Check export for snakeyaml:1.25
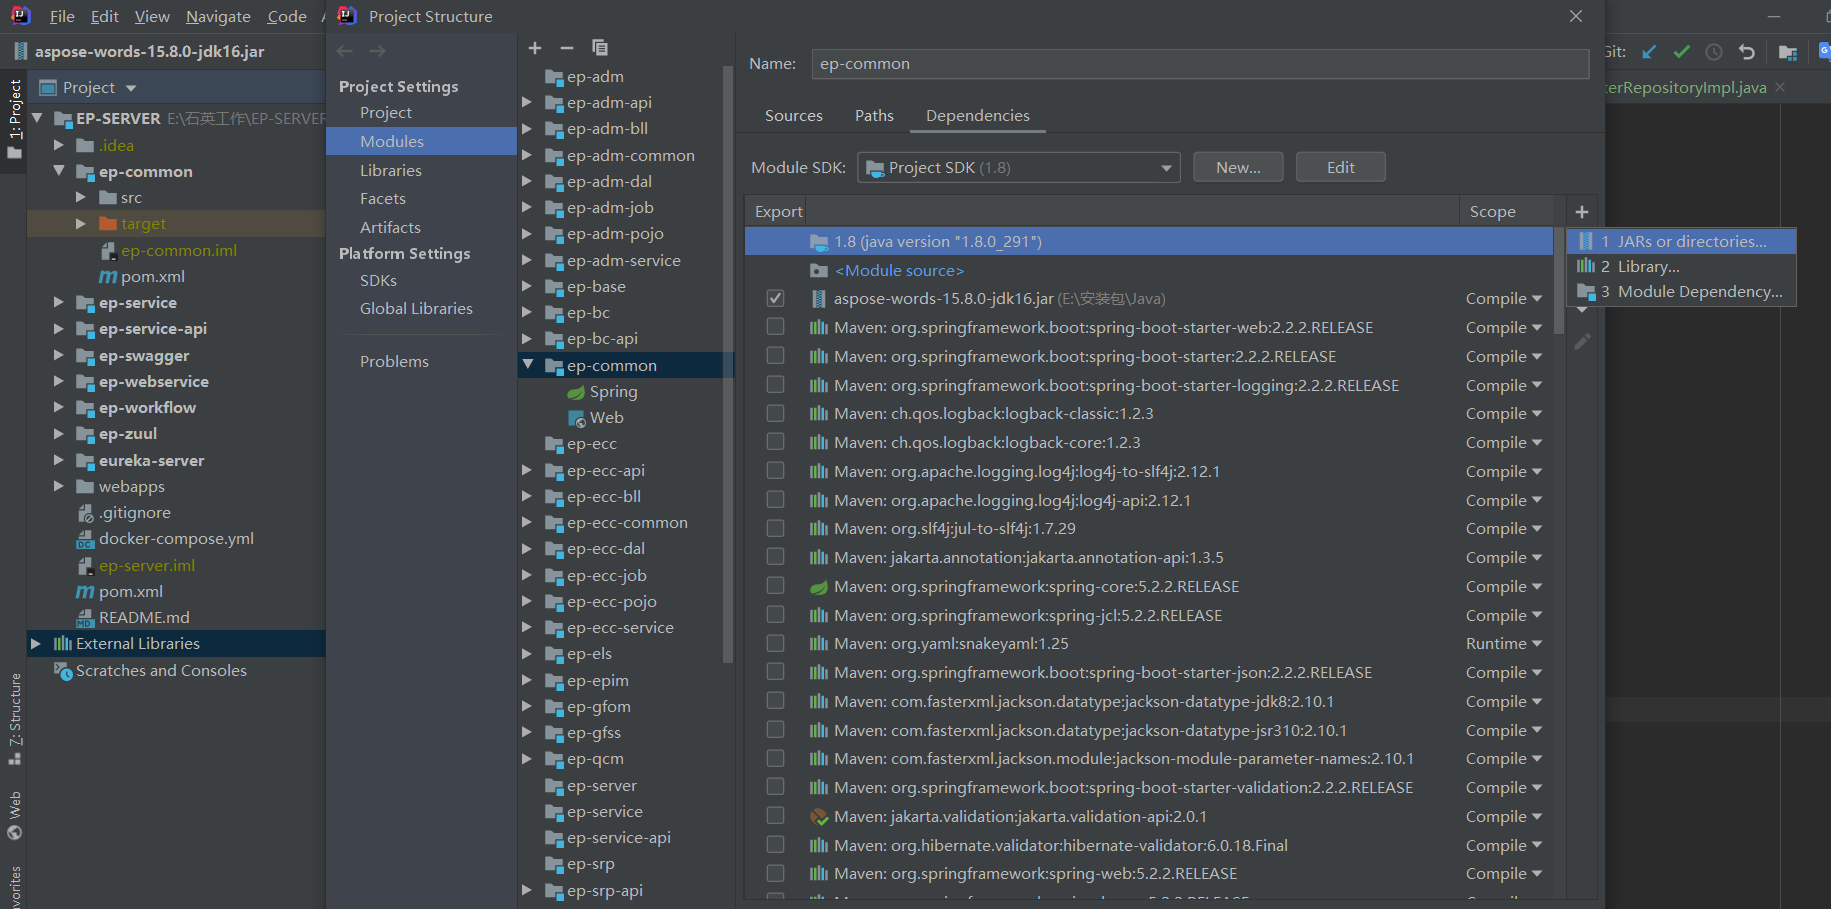The image size is (1831, 909). tap(775, 643)
